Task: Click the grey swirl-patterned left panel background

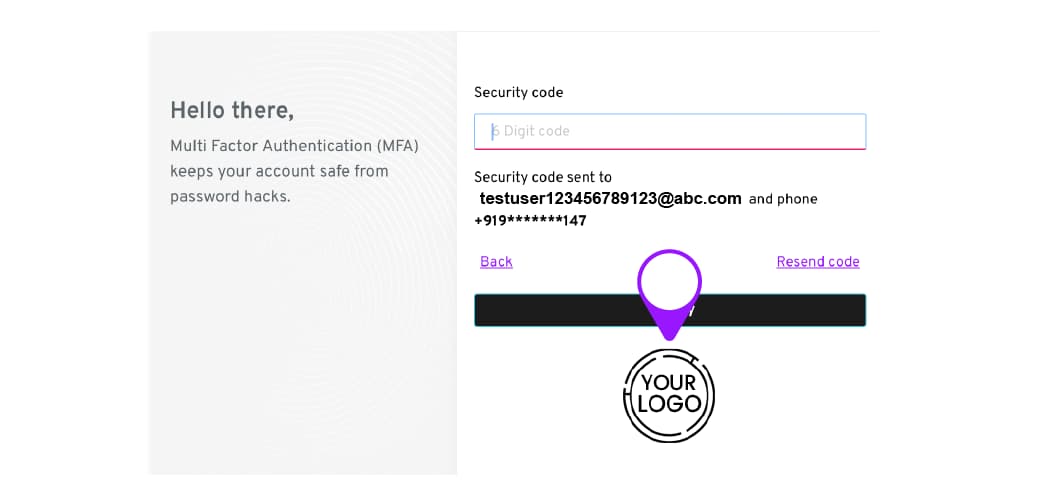Action: point(300,350)
